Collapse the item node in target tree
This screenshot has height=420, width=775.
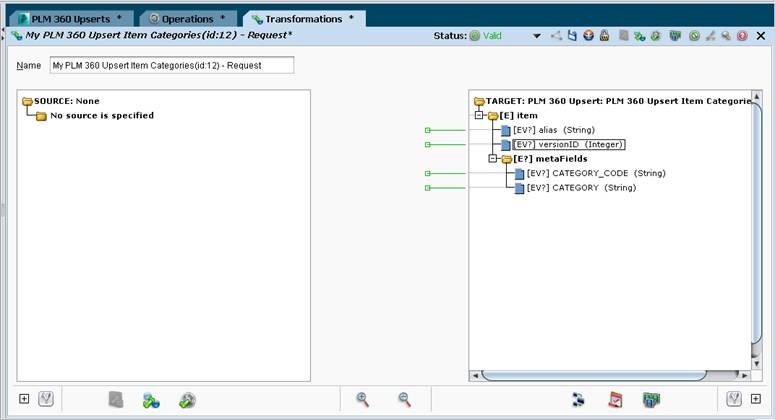479,115
